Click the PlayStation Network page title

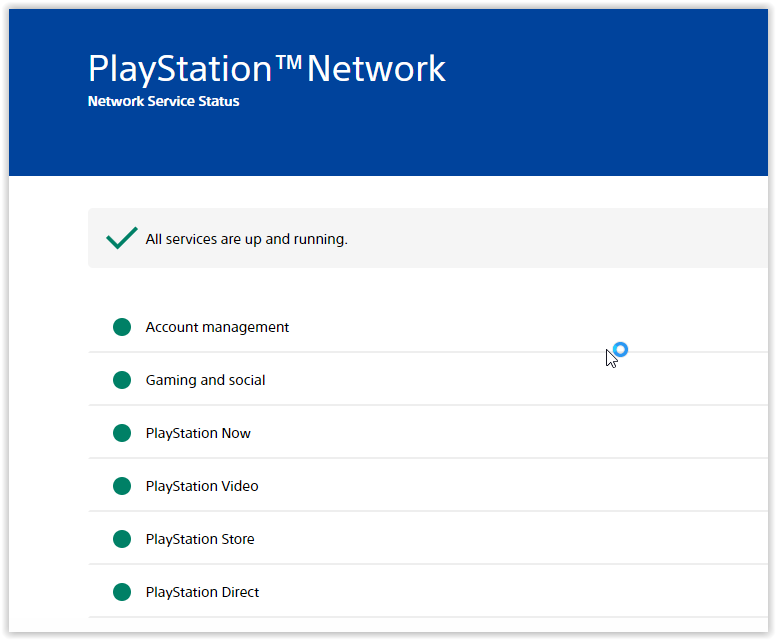(x=266, y=69)
